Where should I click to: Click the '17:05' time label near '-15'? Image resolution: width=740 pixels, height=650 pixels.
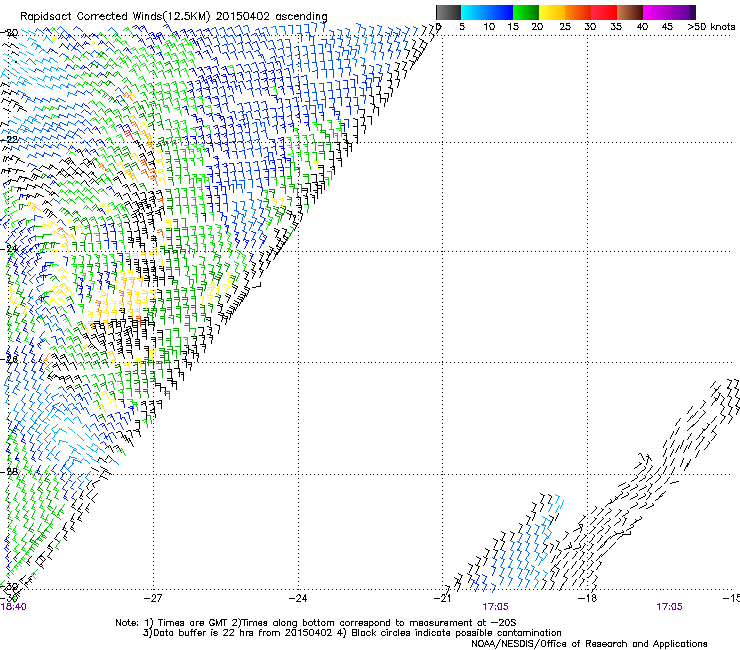669,607
